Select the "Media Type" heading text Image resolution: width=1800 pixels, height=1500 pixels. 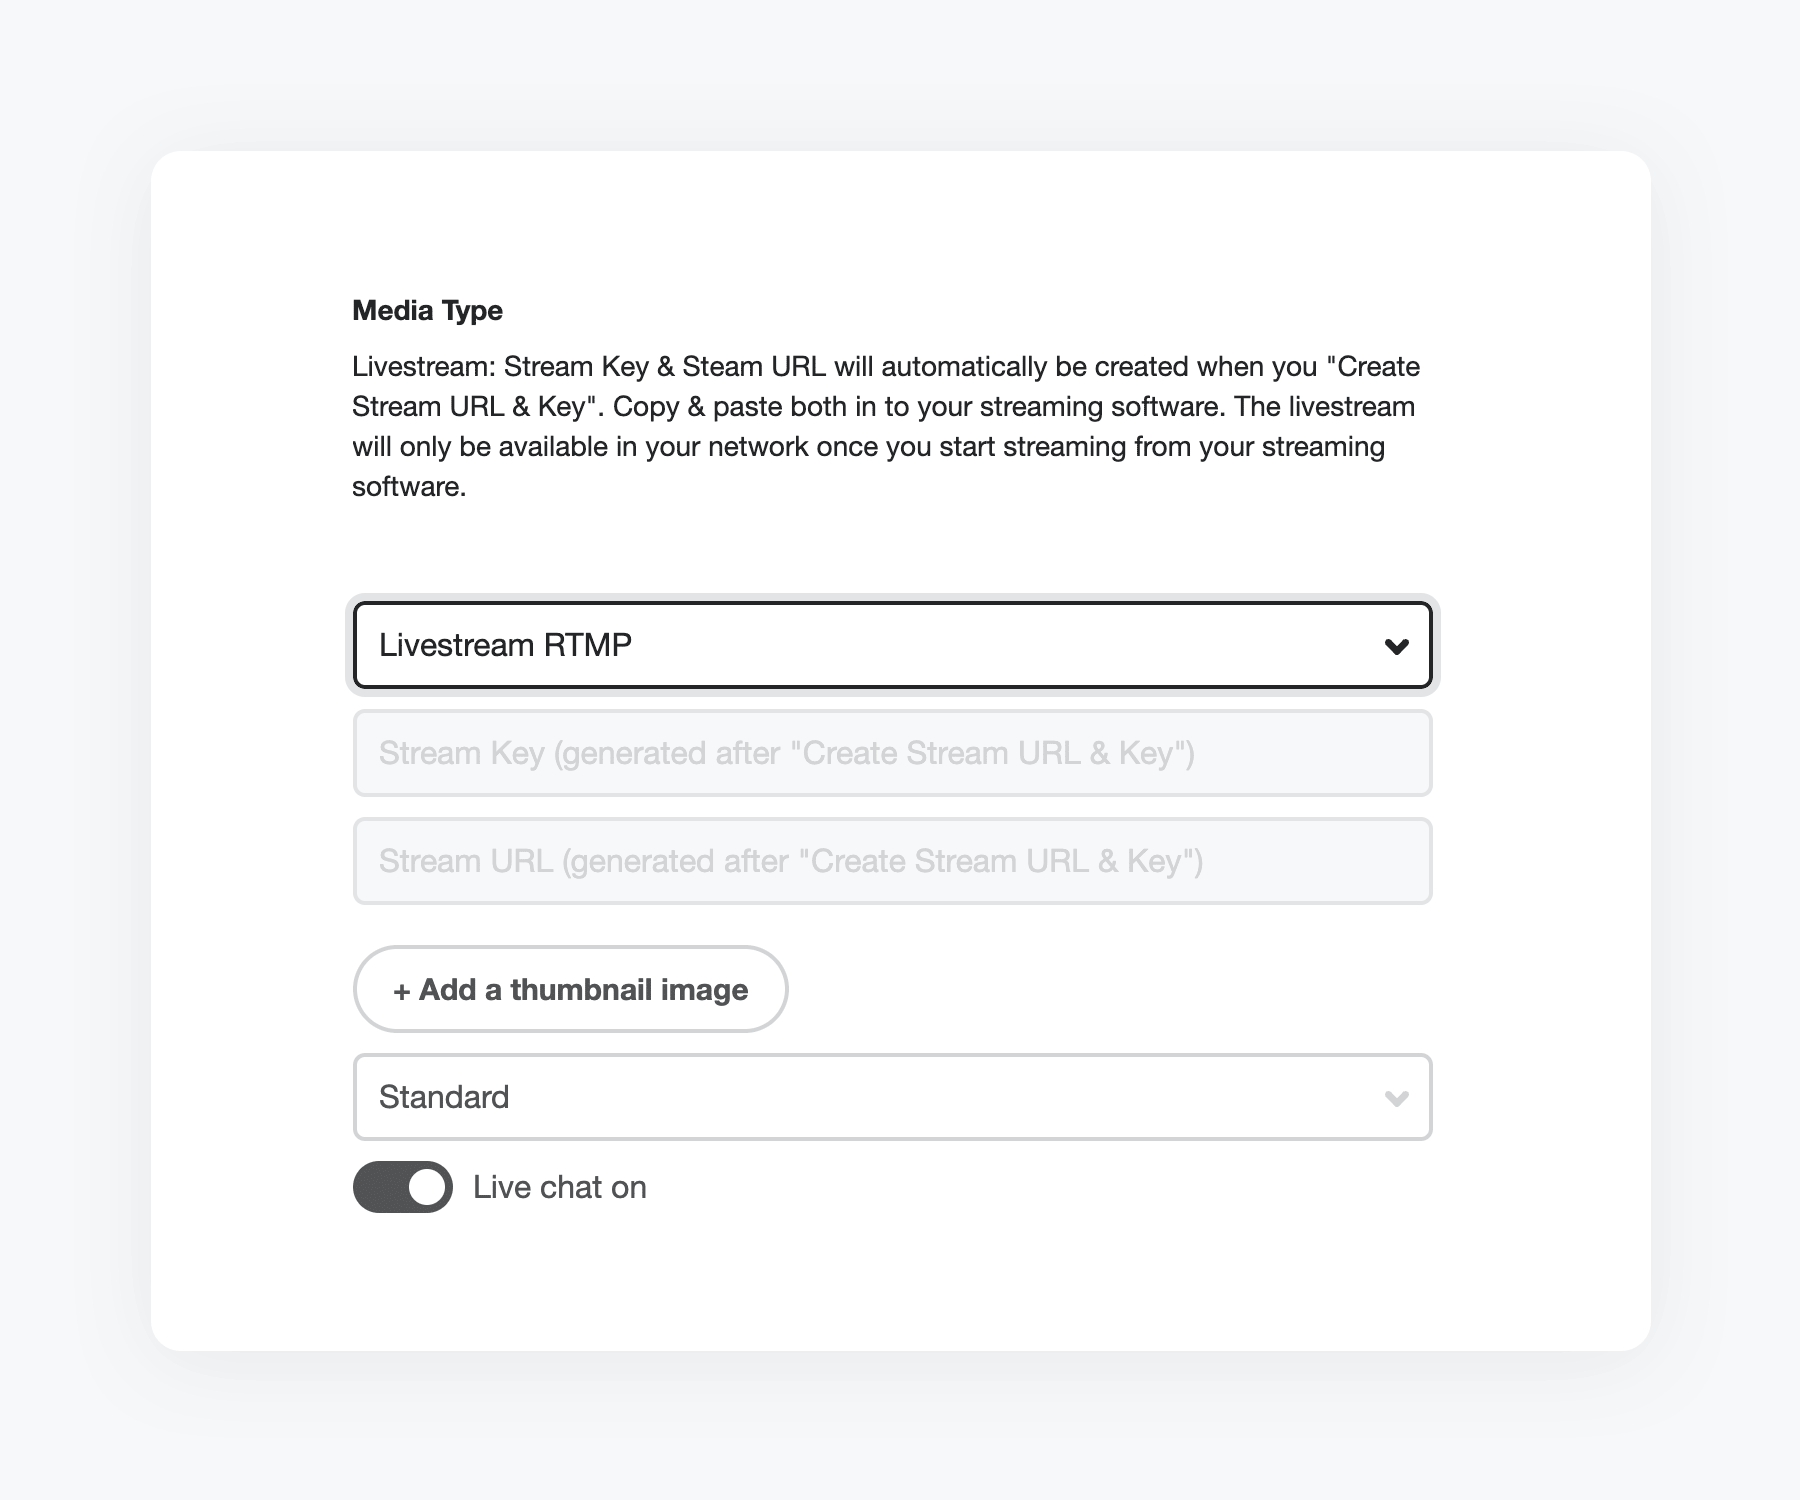427,311
